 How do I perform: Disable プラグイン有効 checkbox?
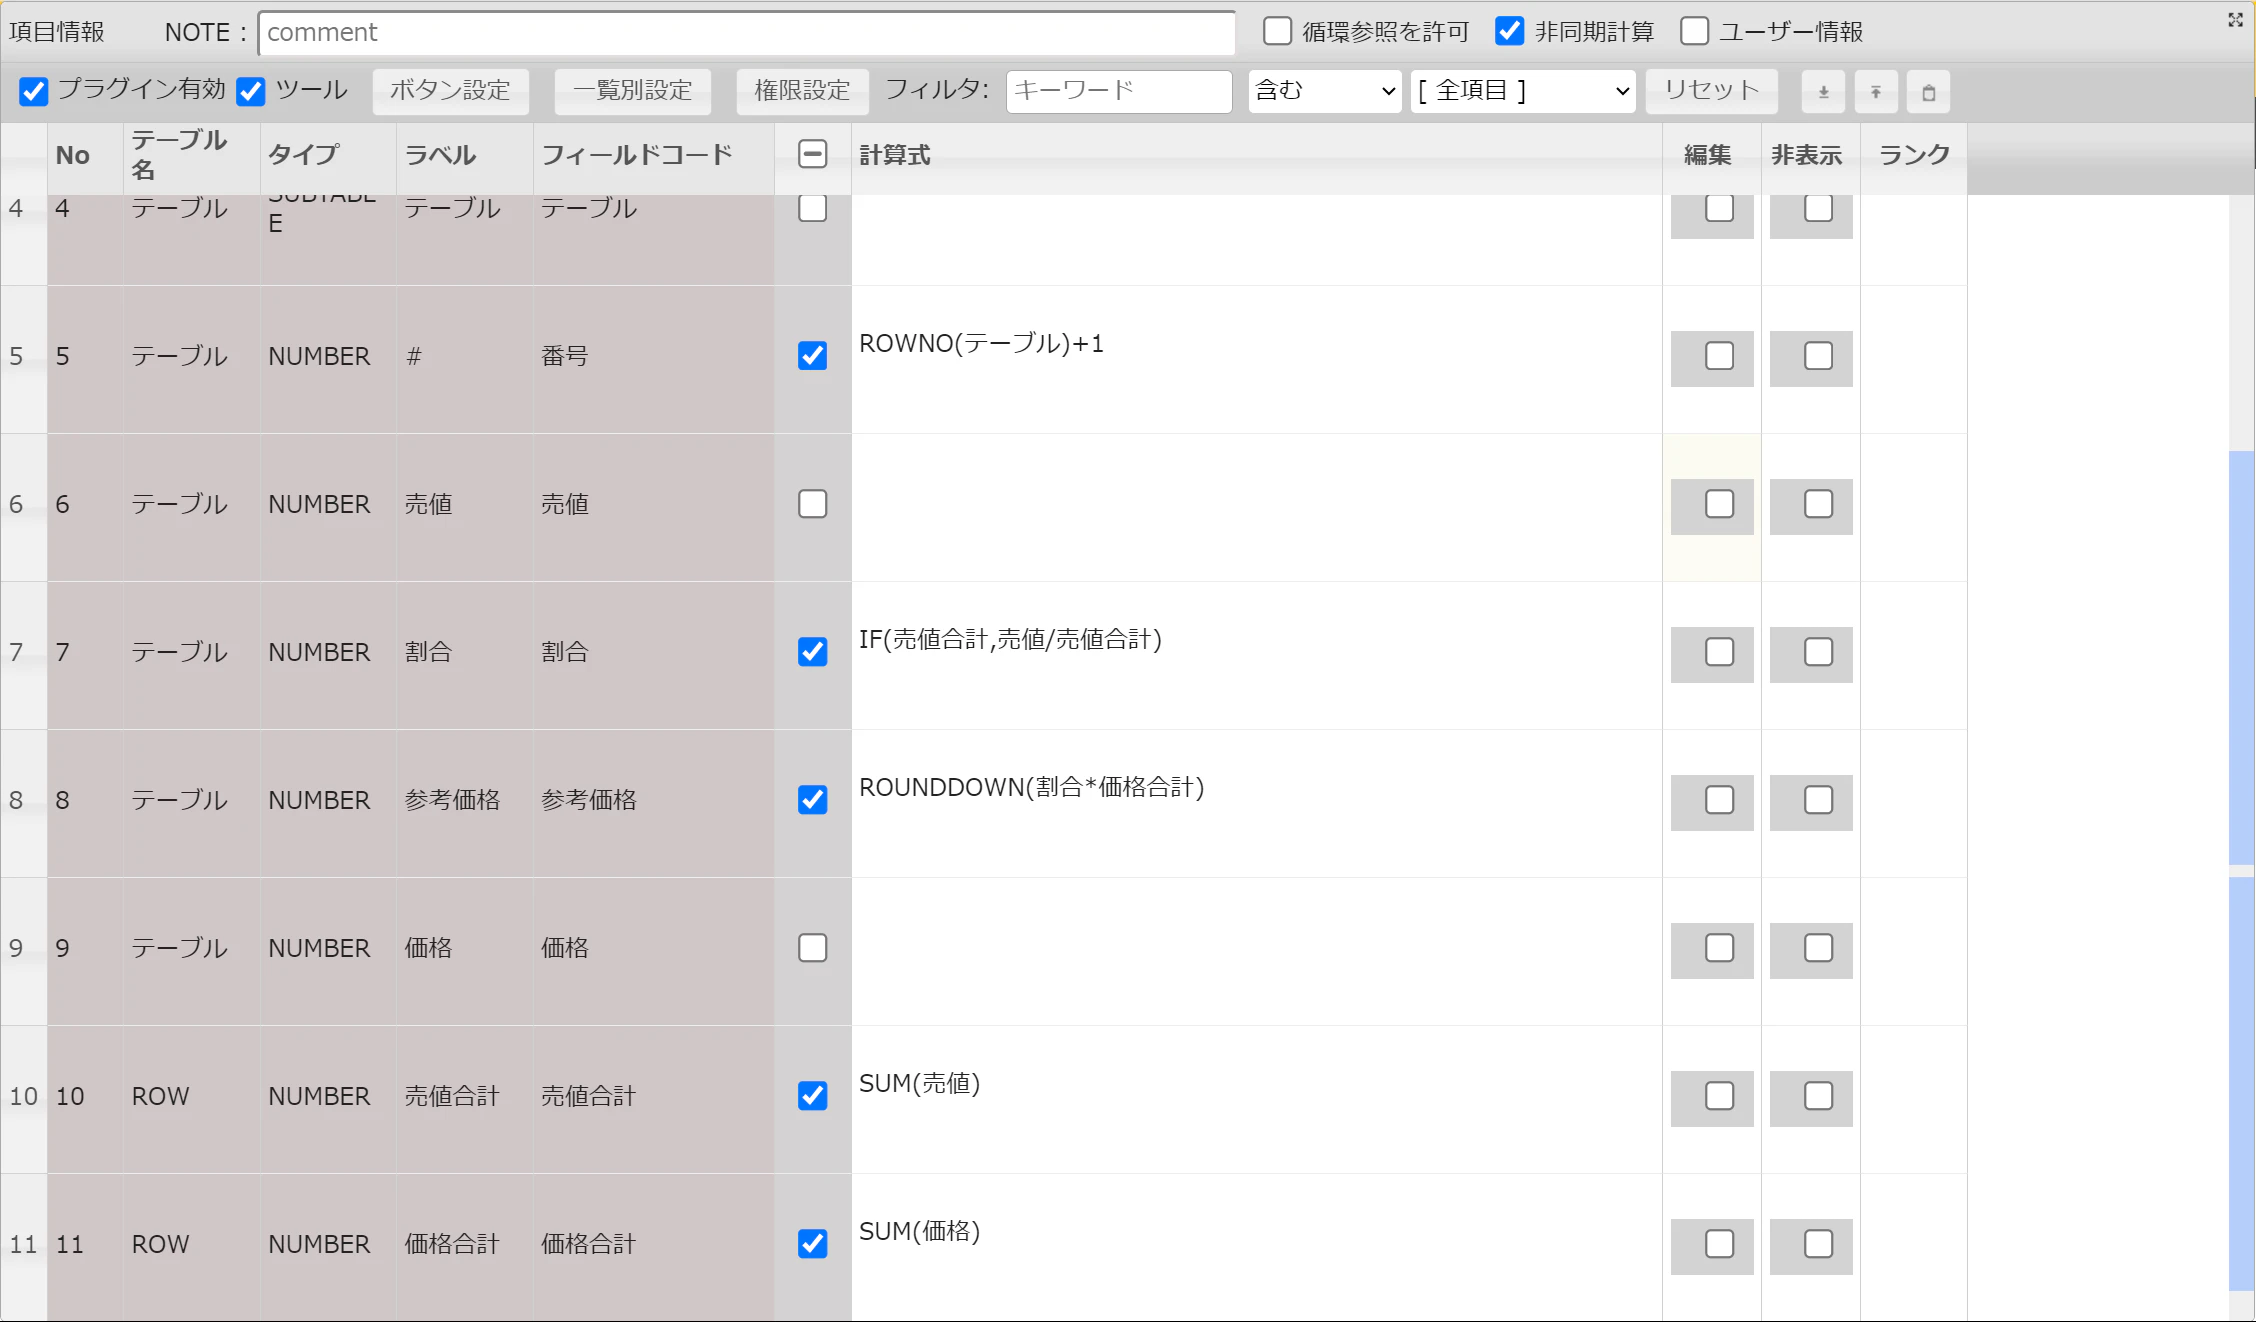point(34,91)
